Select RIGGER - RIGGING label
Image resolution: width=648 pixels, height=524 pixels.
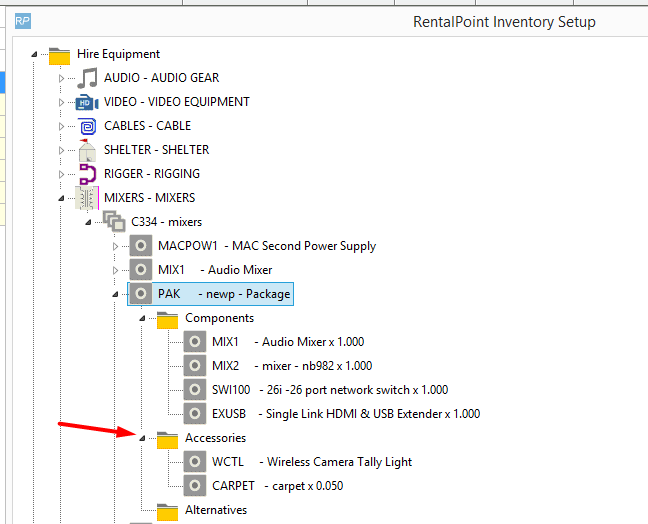click(152, 174)
